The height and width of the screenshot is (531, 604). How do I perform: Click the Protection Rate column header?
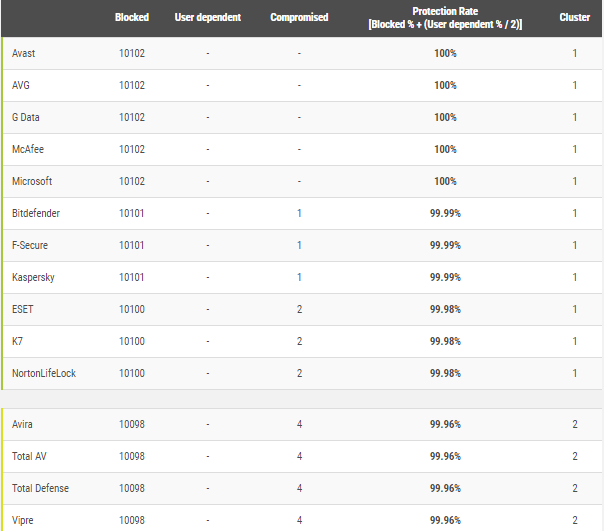445,17
